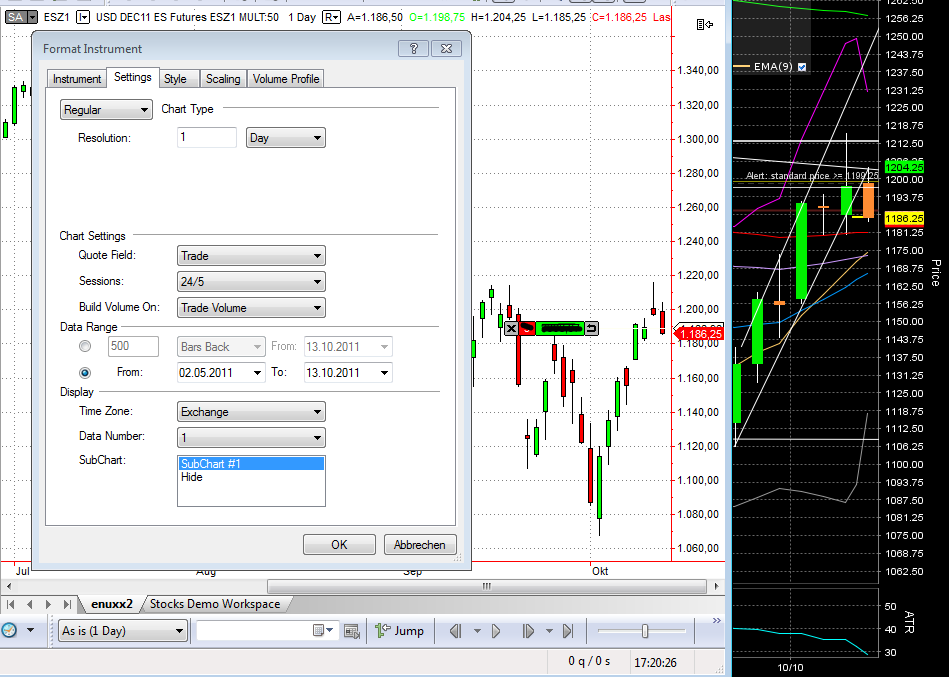Screen dimensions: 949x677
Task: Click OK in Format Instrument dialog
Action: [x=339, y=545]
